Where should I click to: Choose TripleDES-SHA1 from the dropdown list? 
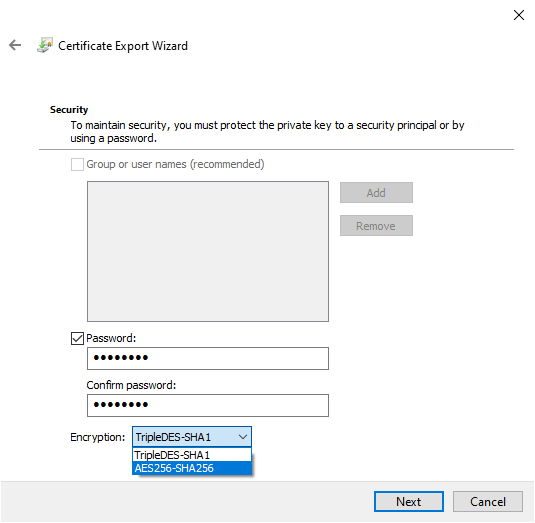point(192,455)
